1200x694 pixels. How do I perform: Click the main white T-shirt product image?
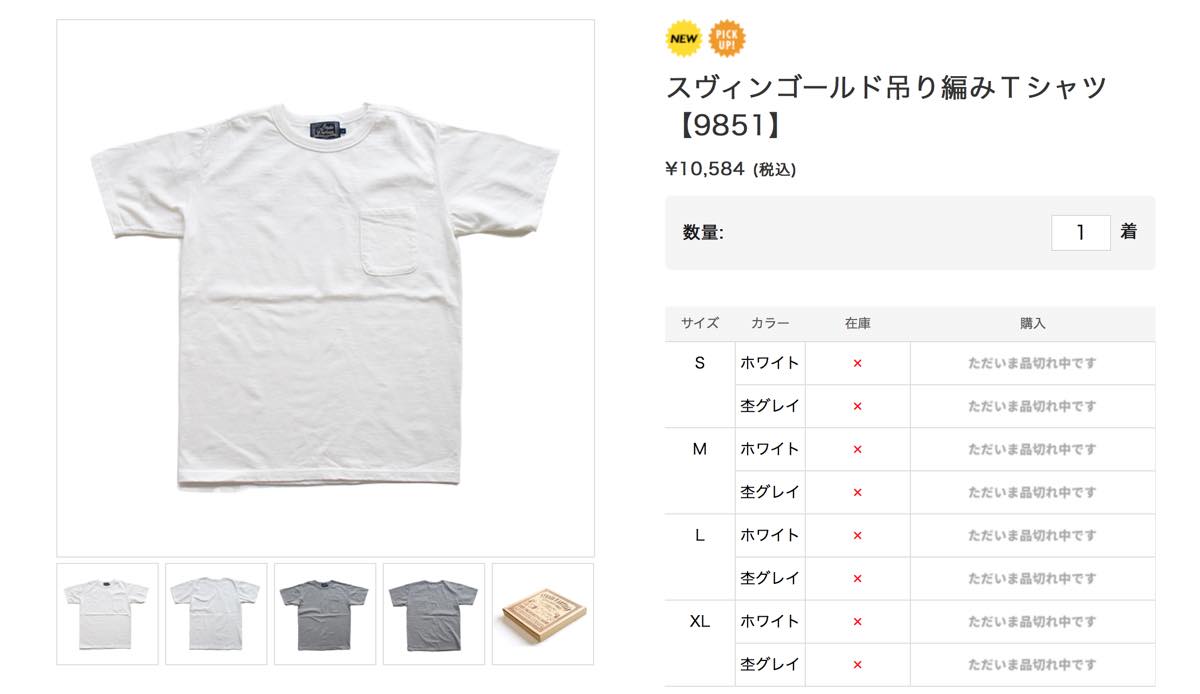tap(325, 288)
